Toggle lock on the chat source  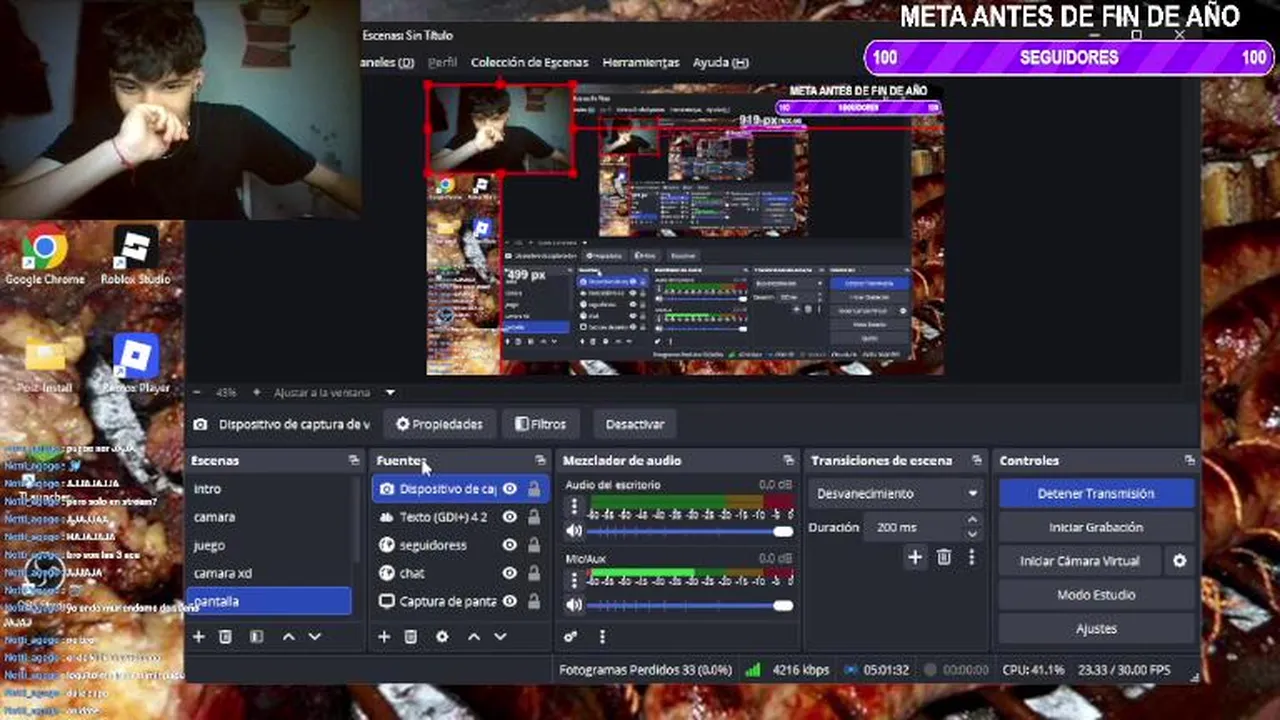coord(534,573)
